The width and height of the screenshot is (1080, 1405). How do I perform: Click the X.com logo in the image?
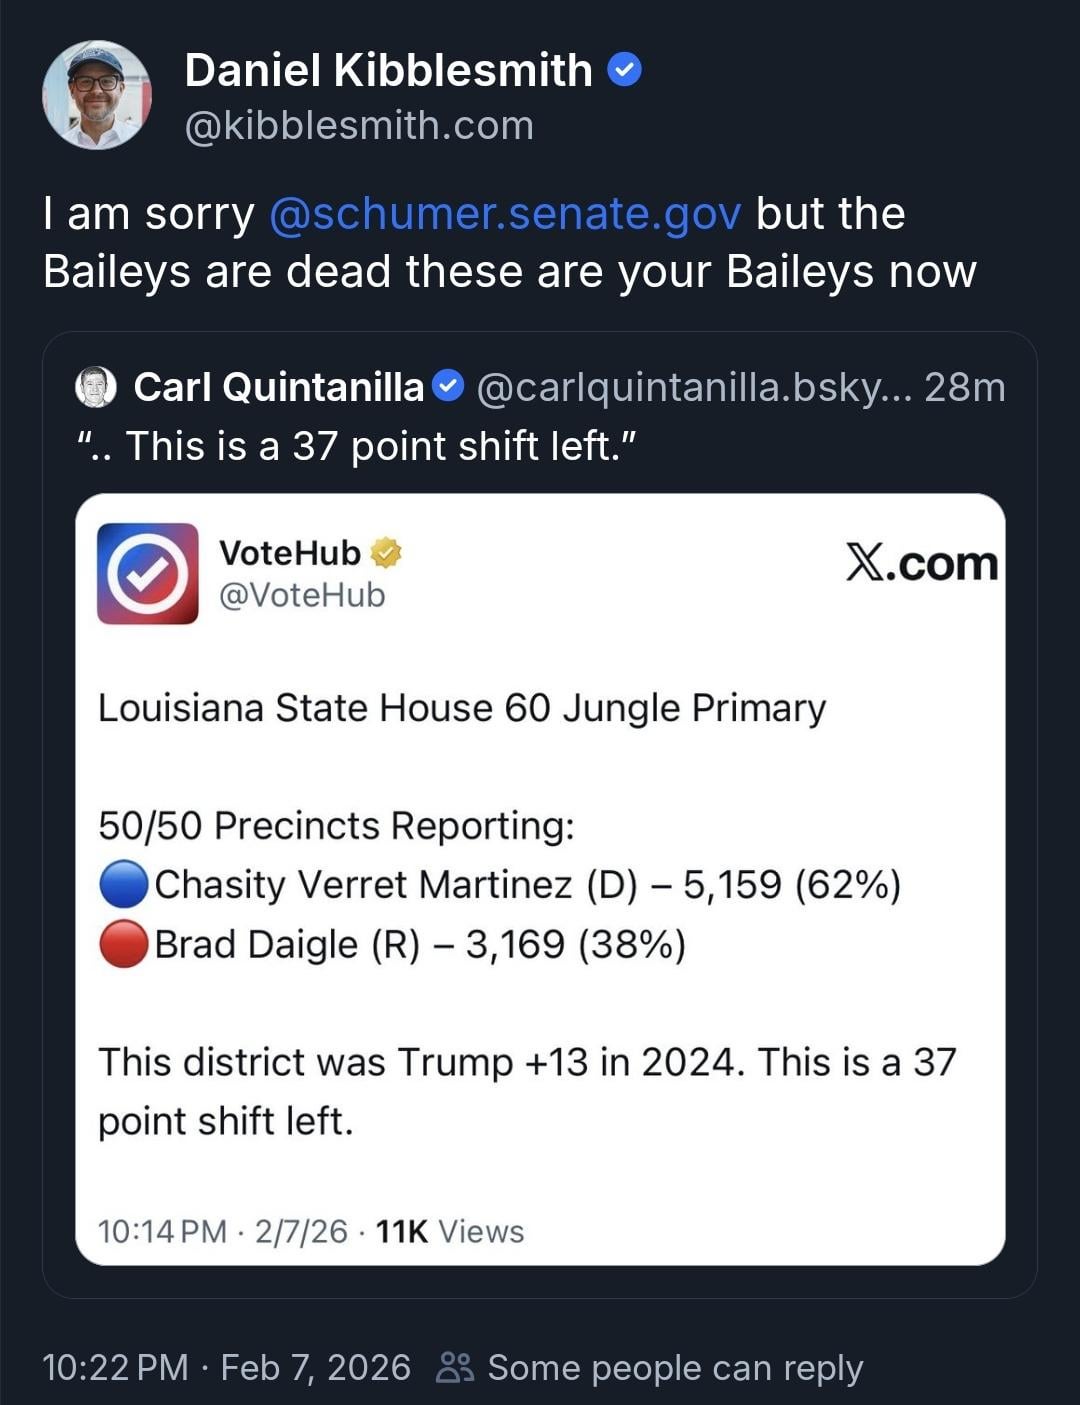click(921, 563)
